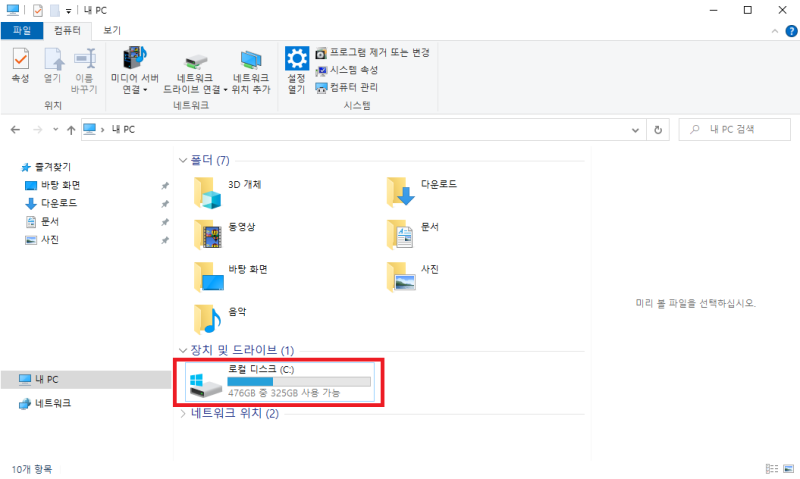Select the 동영상 folder
The image size is (800, 479).
pos(224,234)
